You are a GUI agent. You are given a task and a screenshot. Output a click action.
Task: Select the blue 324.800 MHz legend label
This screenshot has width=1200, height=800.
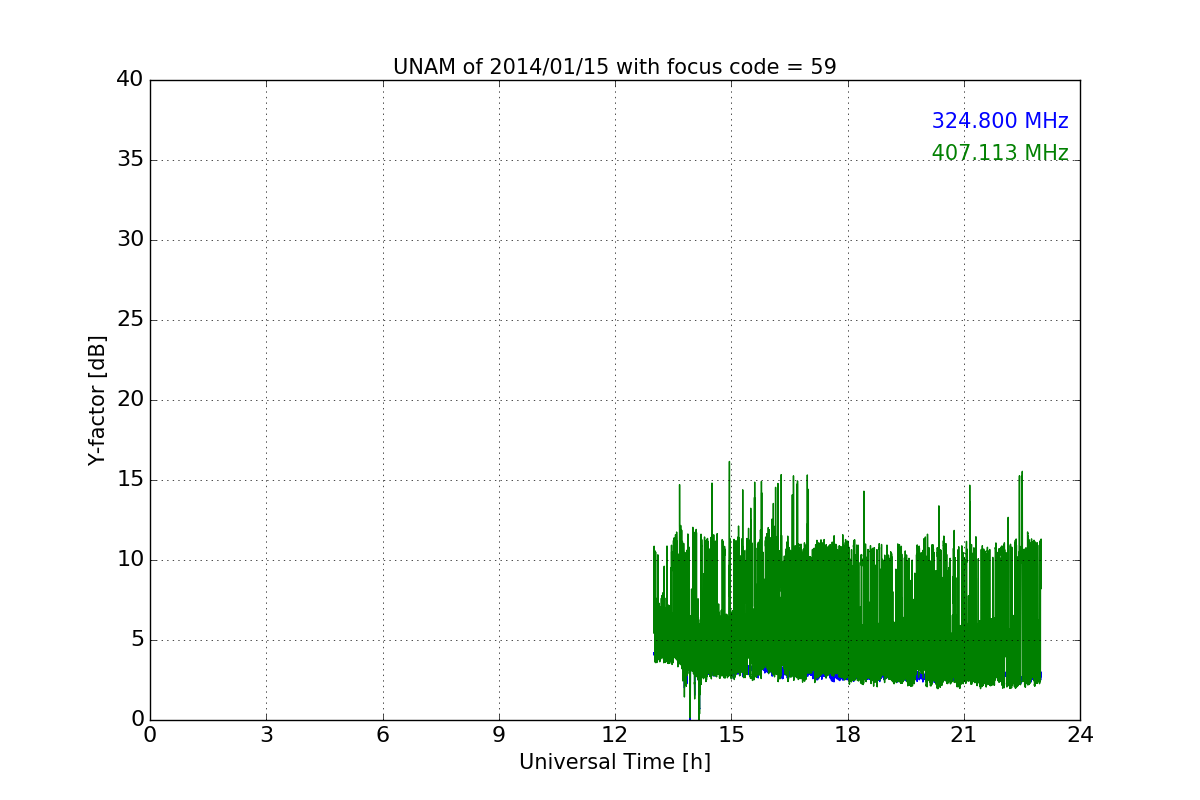[1000, 121]
